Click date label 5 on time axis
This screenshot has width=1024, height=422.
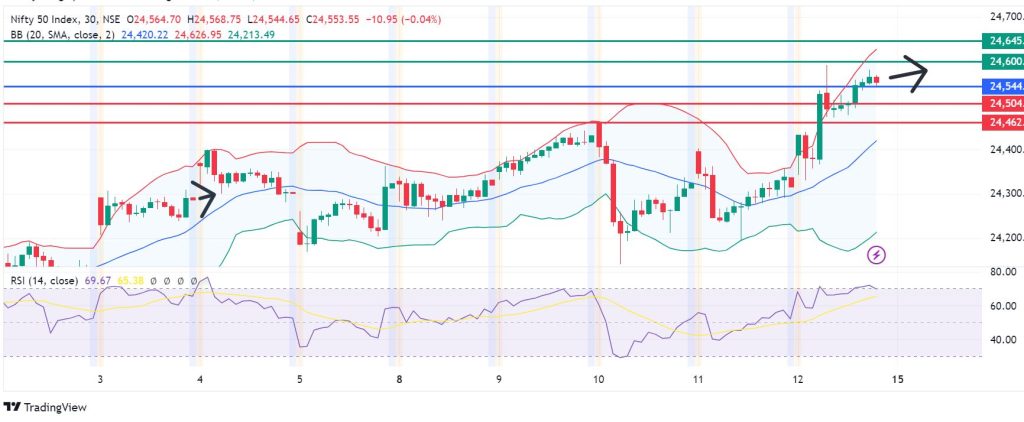click(x=299, y=379)
